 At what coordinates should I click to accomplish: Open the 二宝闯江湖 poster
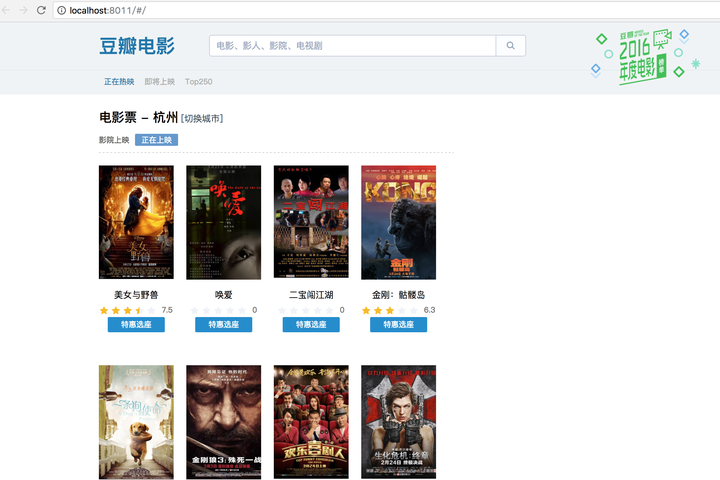pyautogui.click(x=311, y=222)
